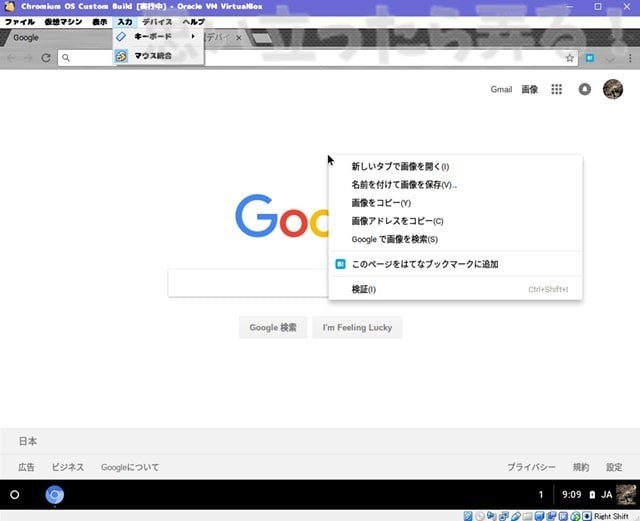Click the address bar field

[x=318, y=58]
